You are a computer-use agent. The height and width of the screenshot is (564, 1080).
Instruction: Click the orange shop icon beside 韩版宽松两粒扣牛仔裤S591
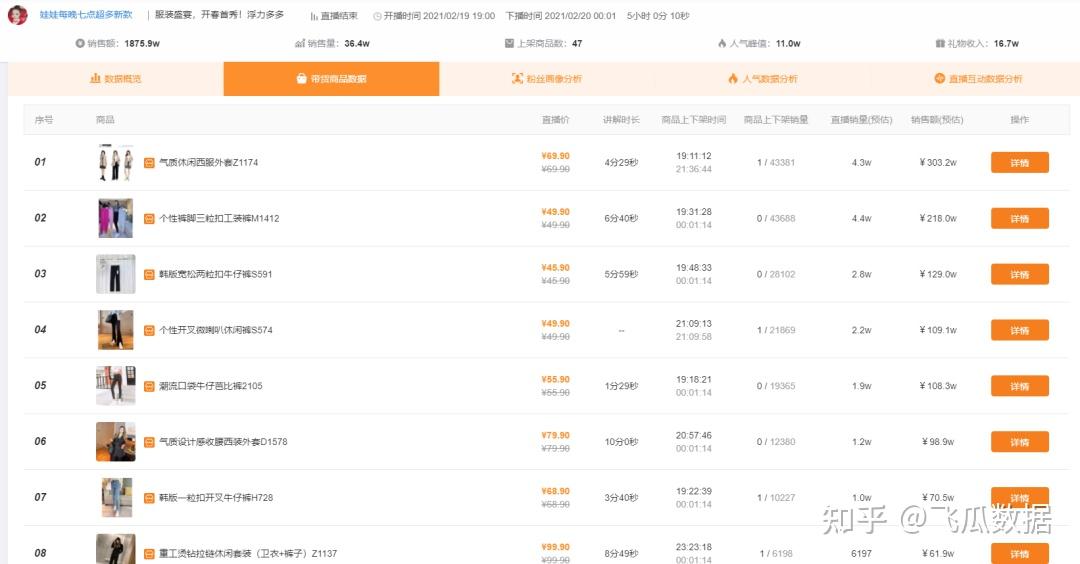(x=149, y=274)
